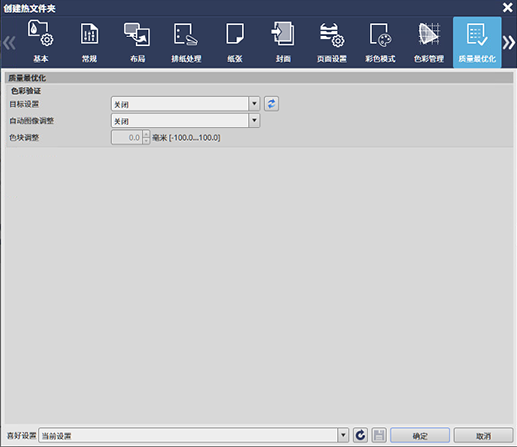Click the 色块调整 value field
The image size is (517, 447).
[127, 137]
